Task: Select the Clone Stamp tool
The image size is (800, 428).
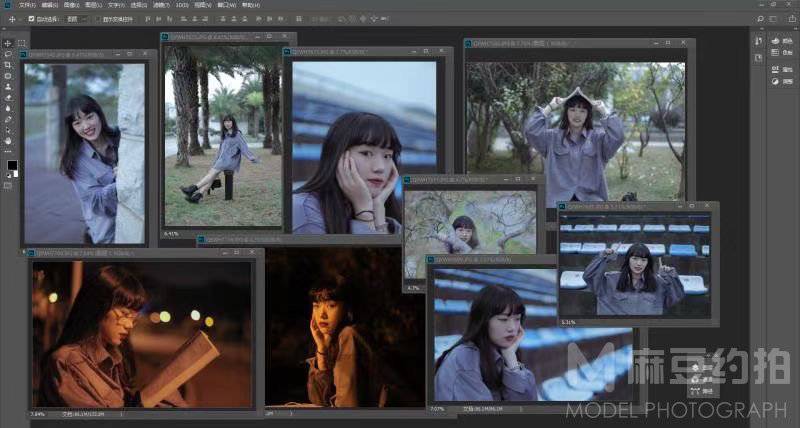Action: tap(8, 86)
